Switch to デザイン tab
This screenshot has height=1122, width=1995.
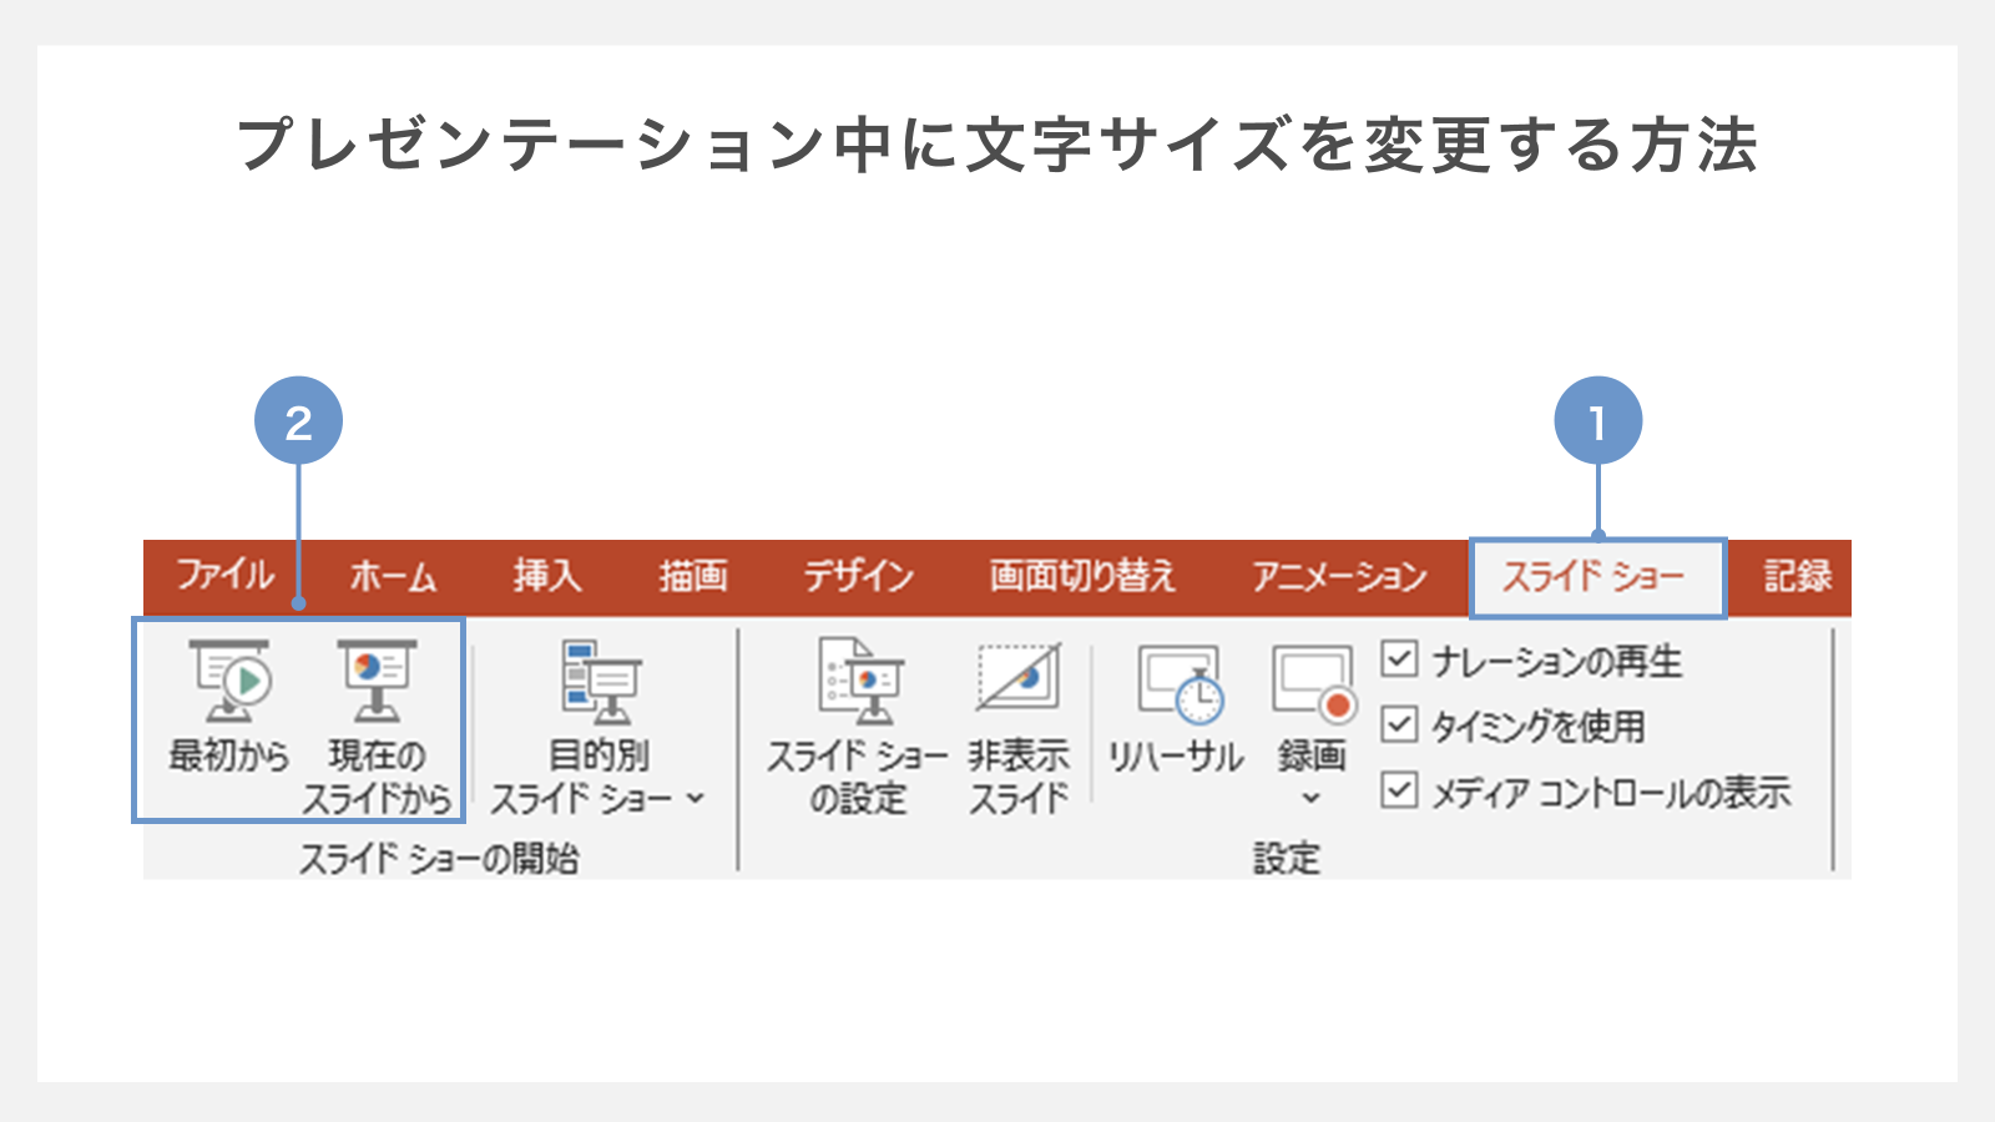[859, 576]
